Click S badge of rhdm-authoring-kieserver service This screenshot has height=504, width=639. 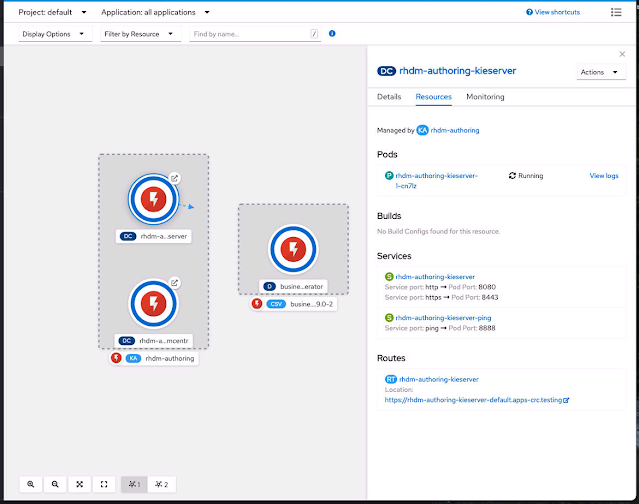pyautogui.click(x=389, y=277)
